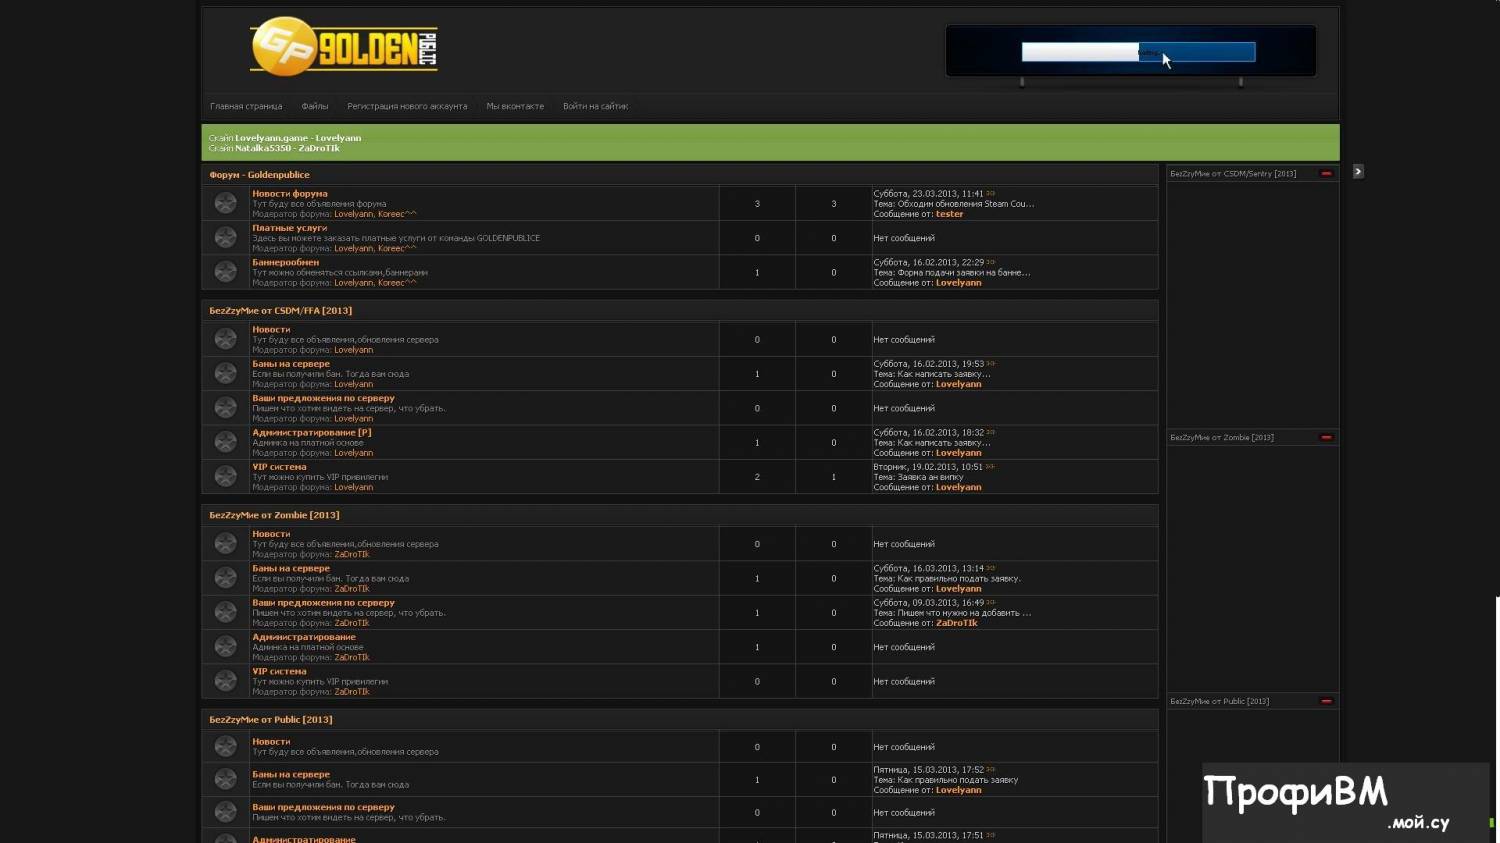The width and height of the screenshot is (1500, 843).
Task: Open the БезZzyМие от Zombie [2013] category header
Action: pos(274,515)
